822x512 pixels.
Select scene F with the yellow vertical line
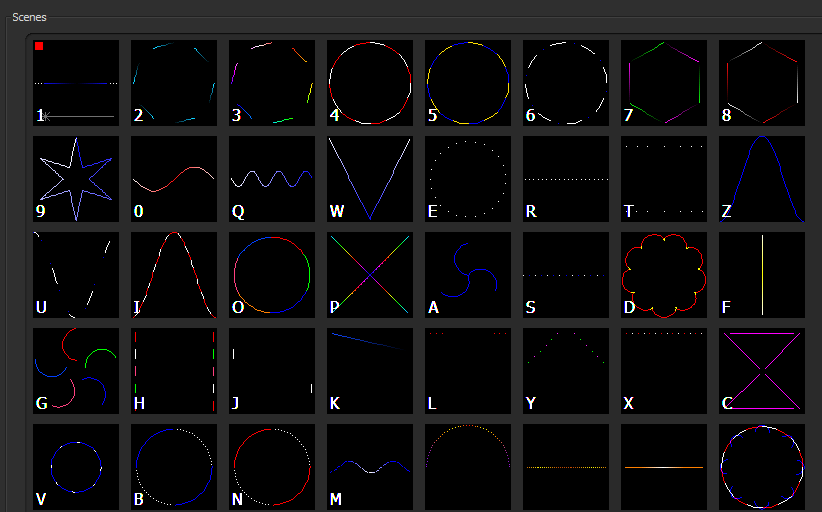pos(762,275)
